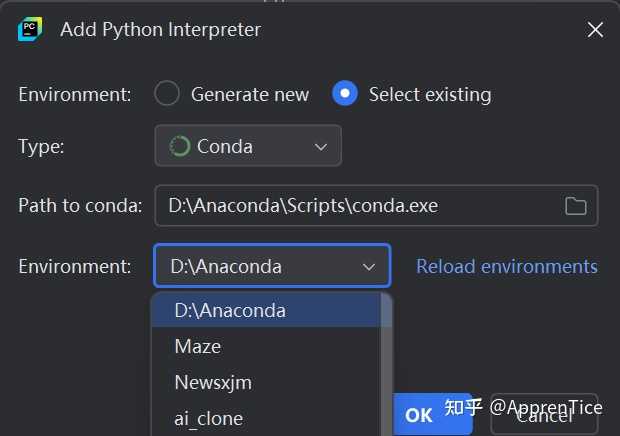
Task: Click the Environment combo box showing D:\Anaconda
Action: 260,267
